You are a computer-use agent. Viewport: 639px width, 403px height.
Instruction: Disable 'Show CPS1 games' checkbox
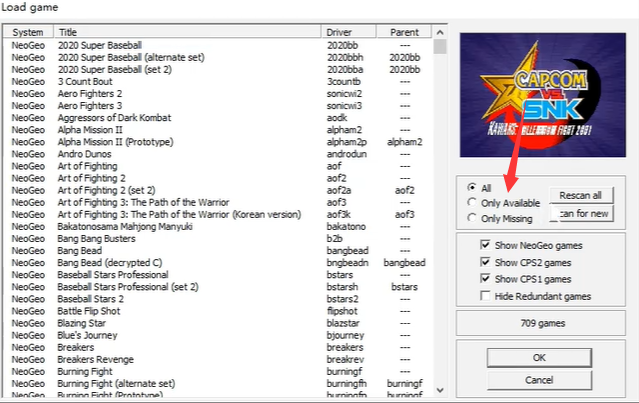tap(486, 279)
